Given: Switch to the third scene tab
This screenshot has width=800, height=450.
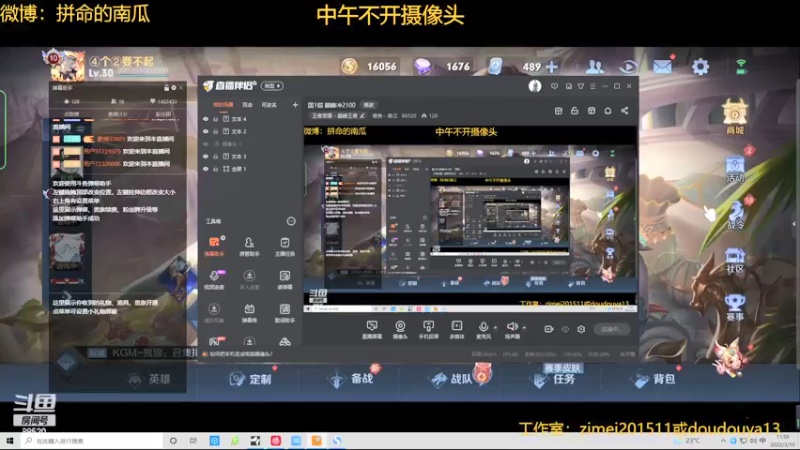Looking at the screenshot, I should coord(269,105).
